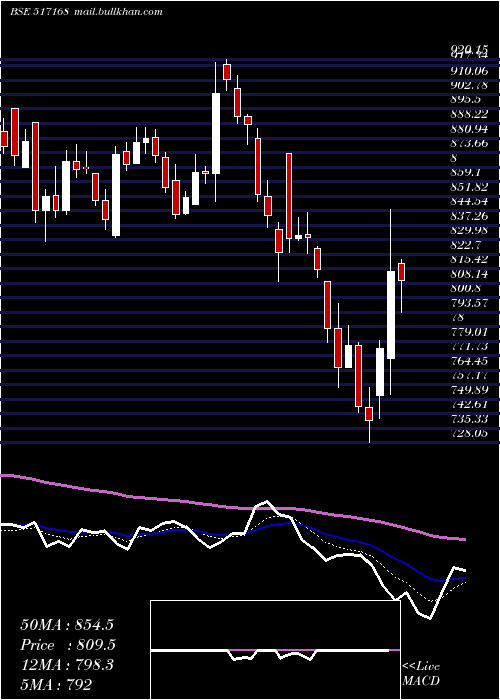Click the mail.bullkhan.com text in header
Viewport: 500px width, 700px height.
coord(118,12)
